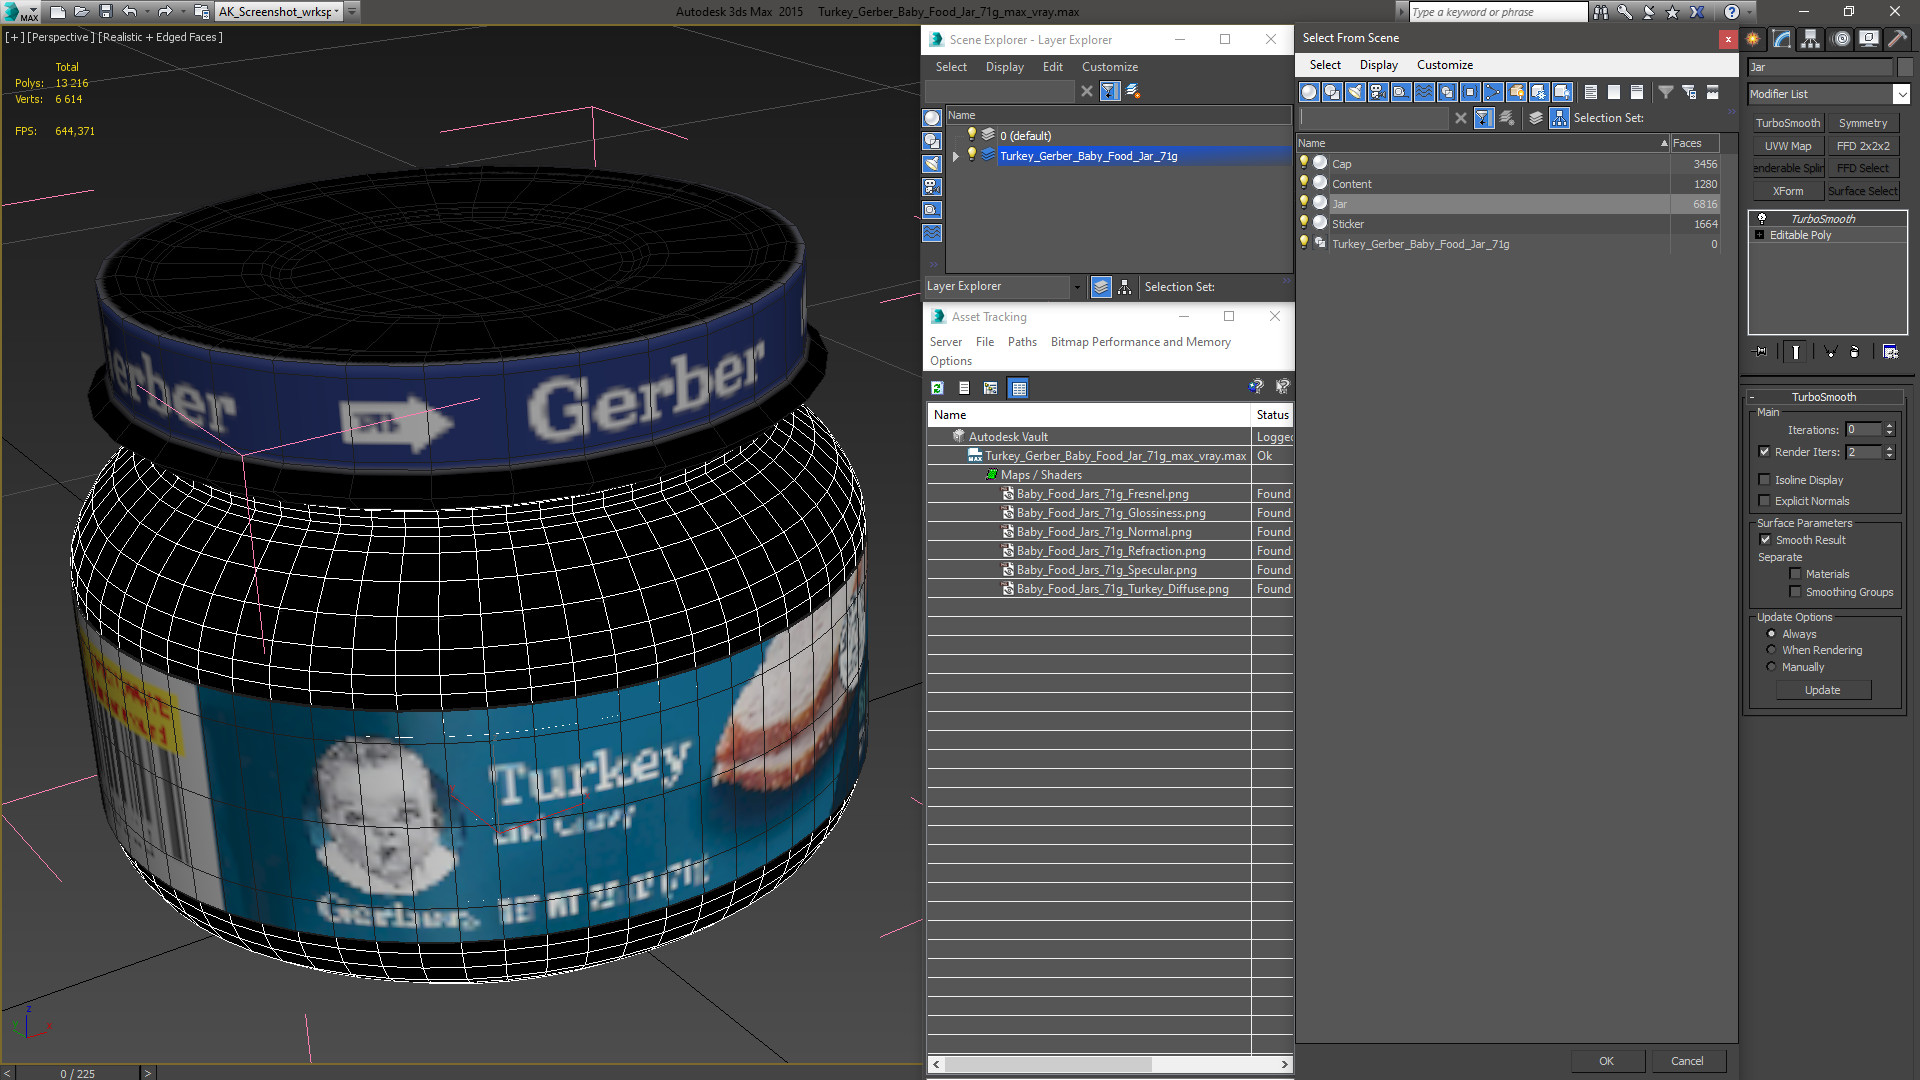The width and height of the screenshot is (1920, 1080).
Task: Click refresh icon in Asset Tracking toolbar
Action: click(x=937, y=388)
